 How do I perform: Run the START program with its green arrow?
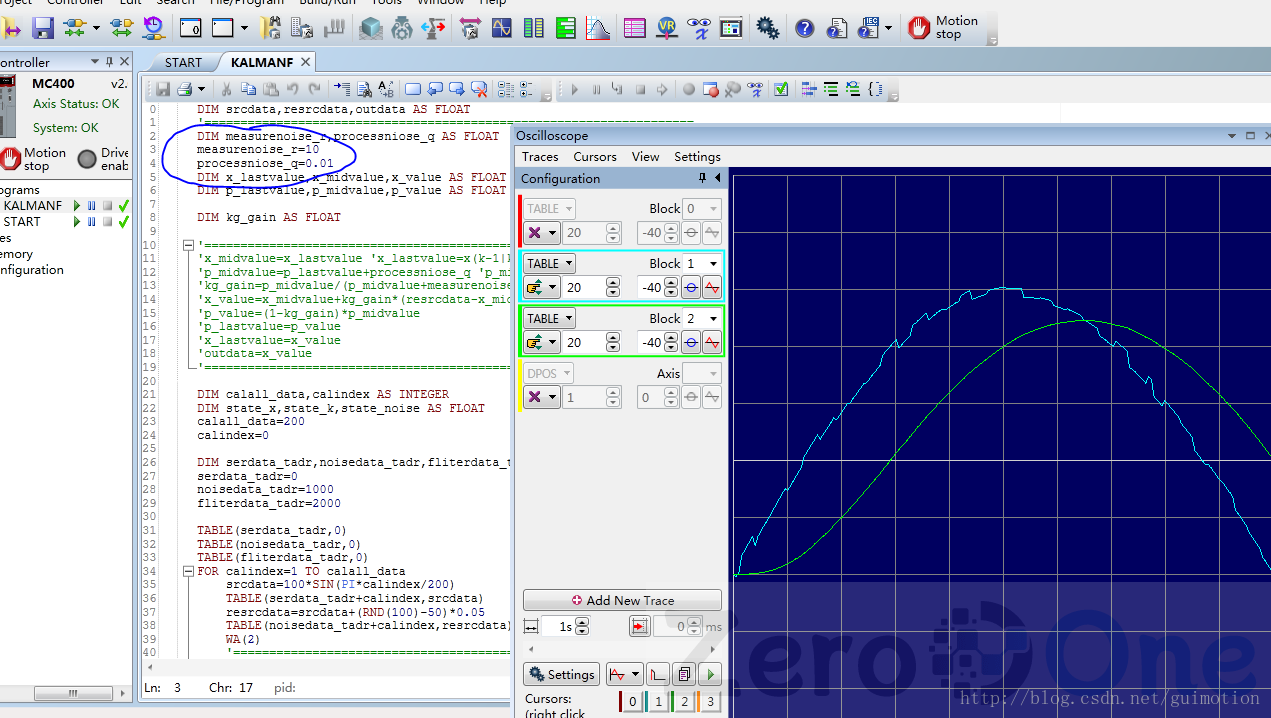pyautogui.click(x=77, y=222)
